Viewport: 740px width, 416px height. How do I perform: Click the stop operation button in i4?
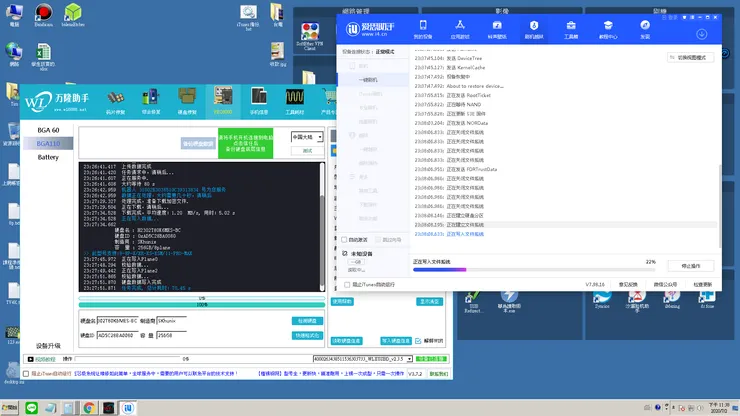coord(691,266)
